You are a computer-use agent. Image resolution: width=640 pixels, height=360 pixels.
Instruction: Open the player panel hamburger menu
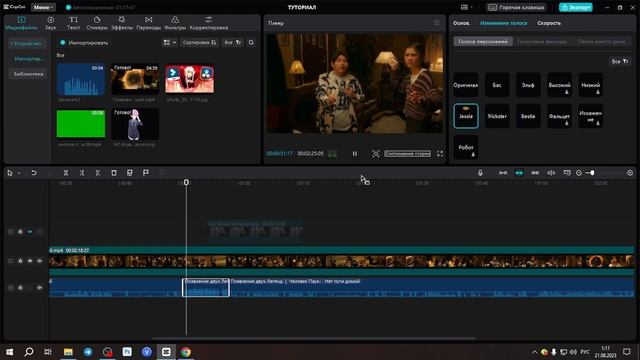tap(437, 23)
